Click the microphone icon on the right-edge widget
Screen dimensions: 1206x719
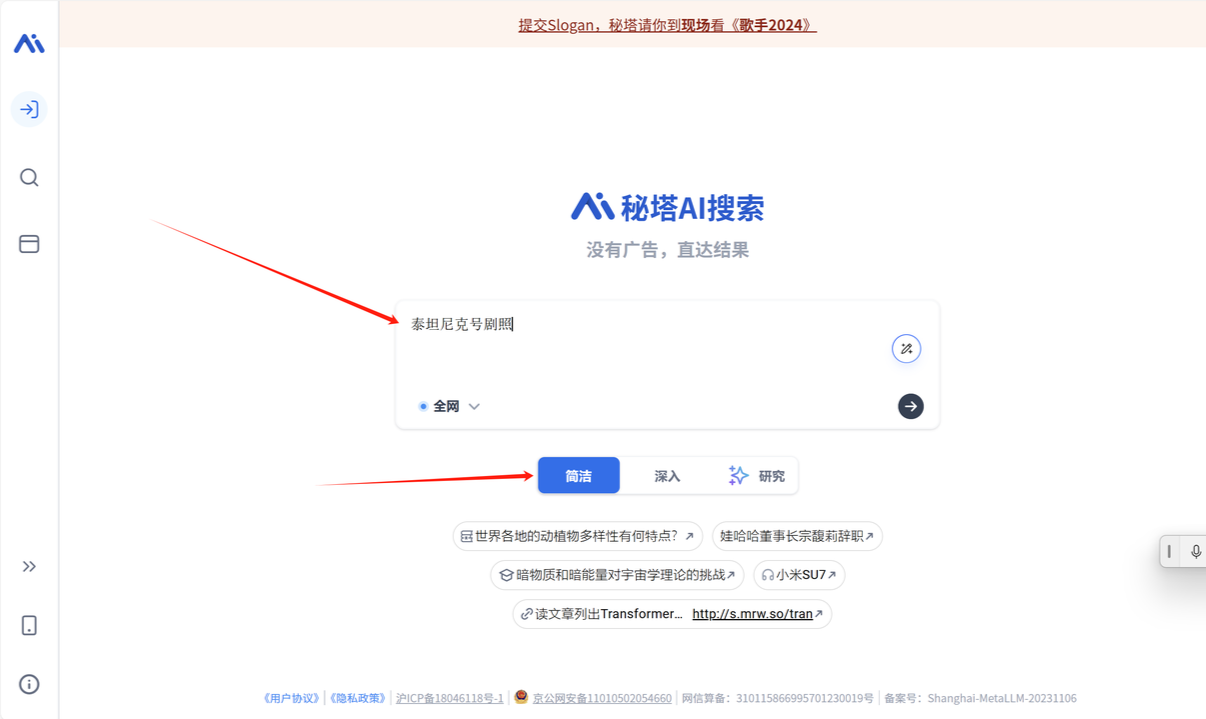[x=1195, y=551]
